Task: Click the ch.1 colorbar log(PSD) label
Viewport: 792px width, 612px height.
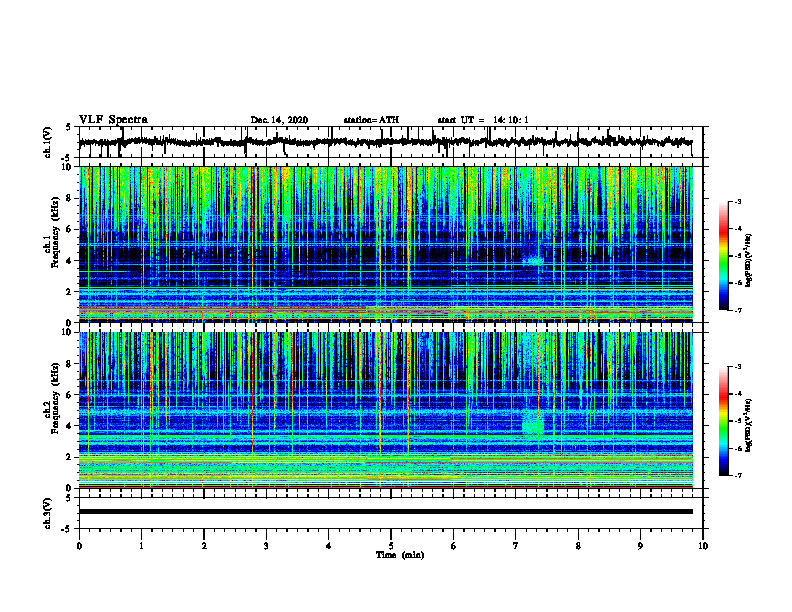Action: click(749, 260)
